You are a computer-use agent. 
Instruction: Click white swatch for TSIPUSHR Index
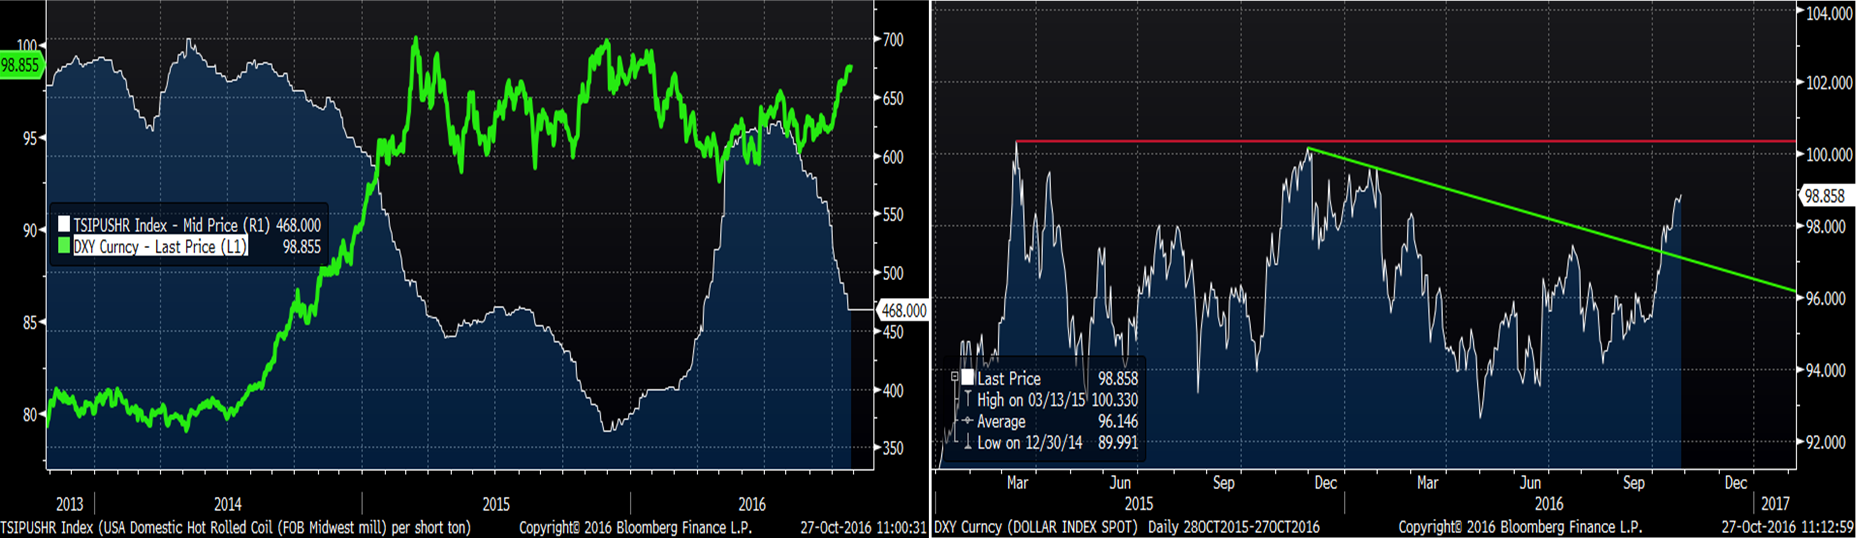click(64, 226)
